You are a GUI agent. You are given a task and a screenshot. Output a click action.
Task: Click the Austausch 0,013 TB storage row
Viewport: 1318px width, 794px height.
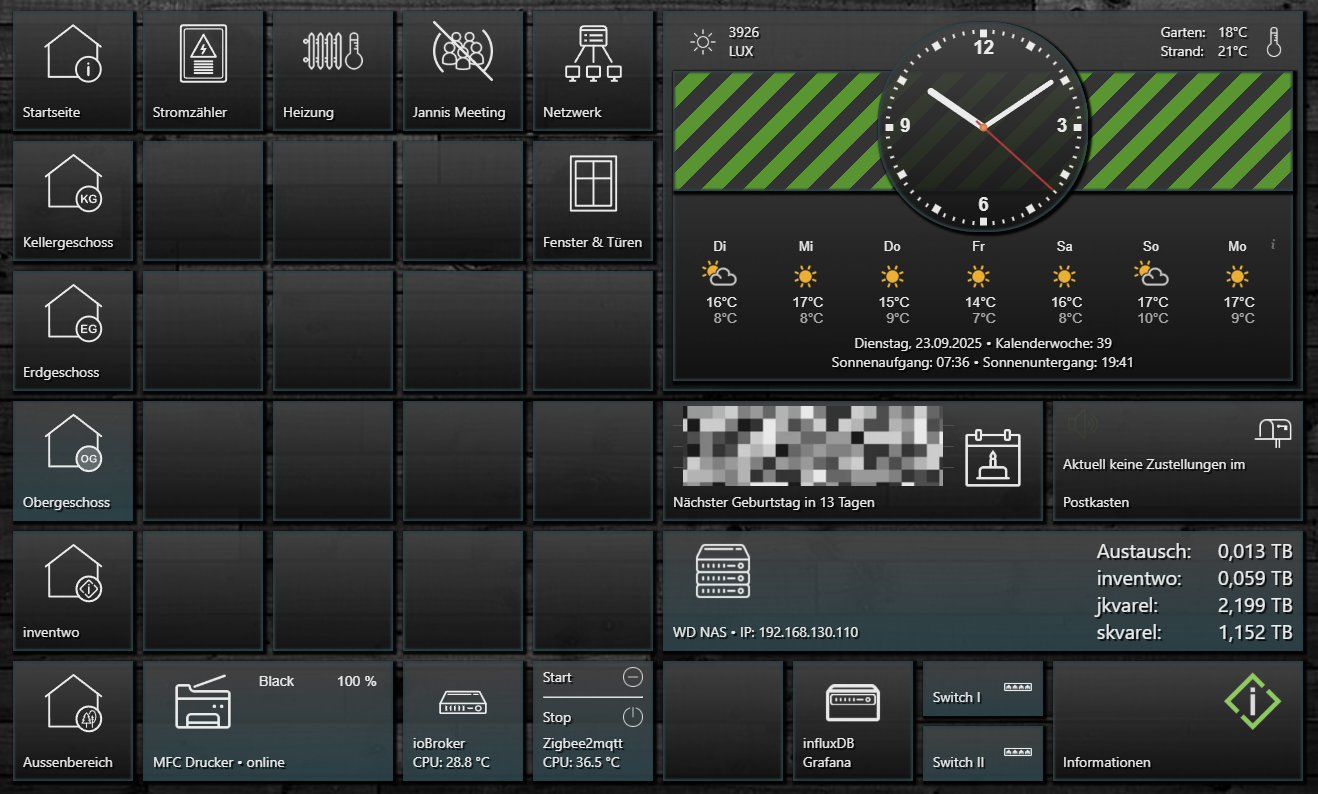[x=1195, y=551]
